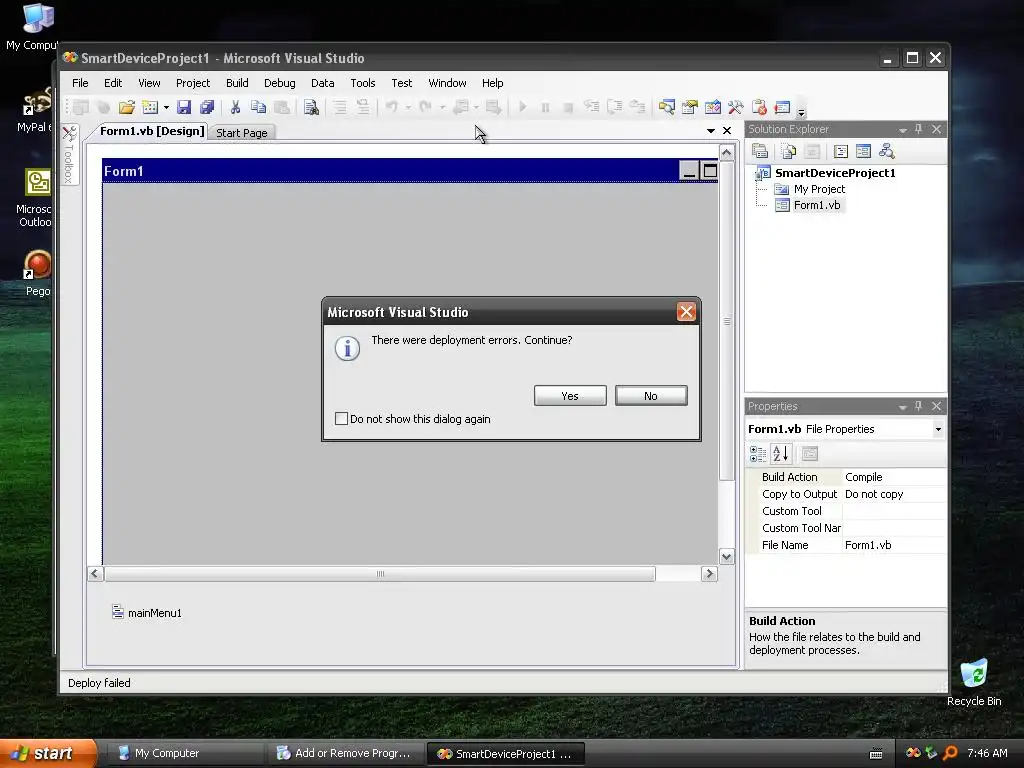Click designer horizontal scrollbar right arrow
The width and height of the screenshot is (1024, 768).
coord(709,574)
